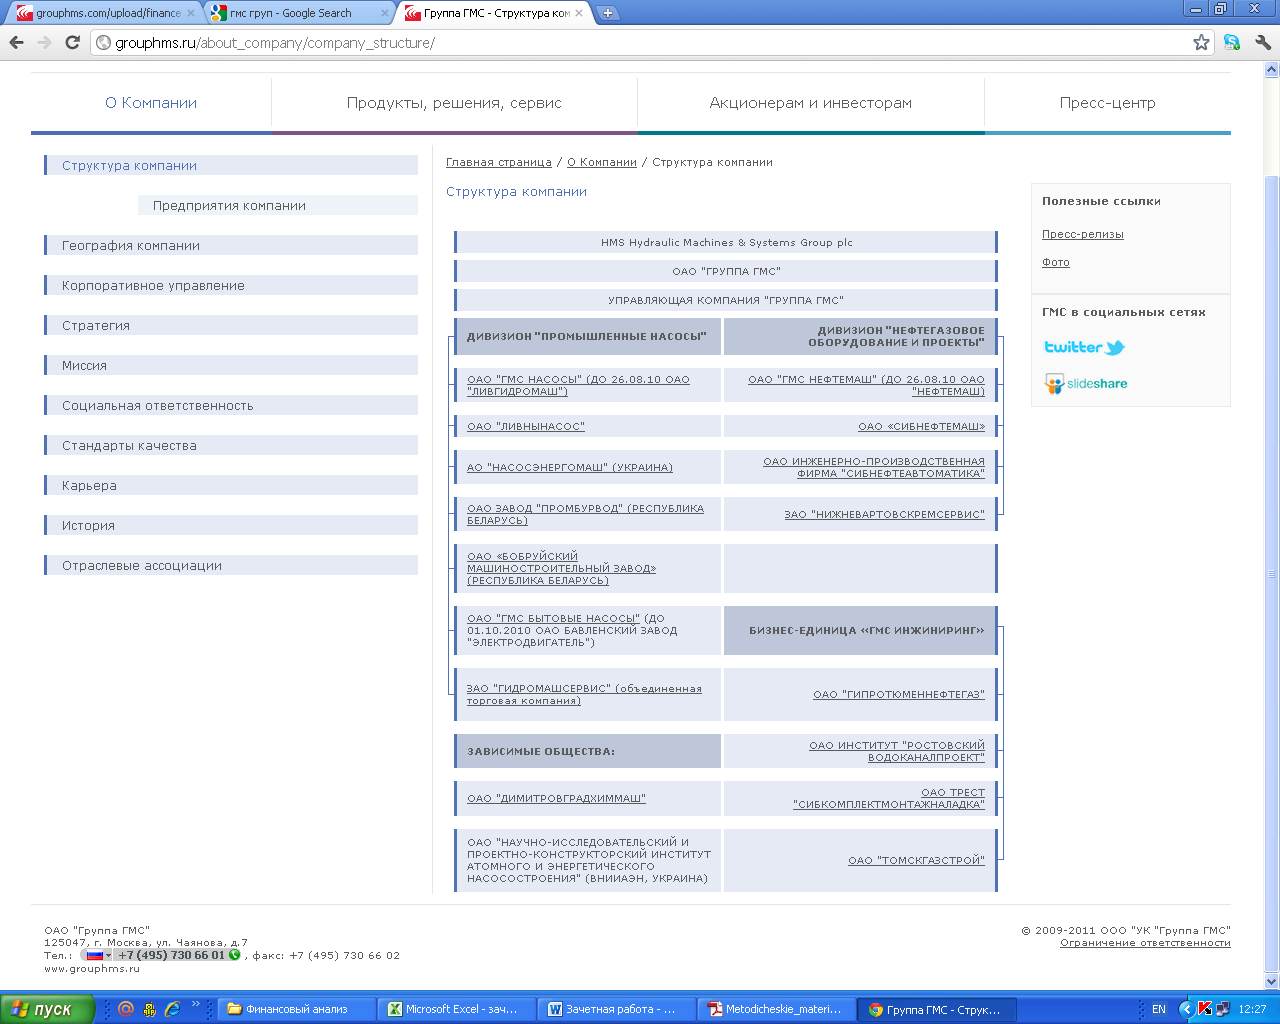Open ОАО «СИБНЕФТЕМАШ» link
Screen dimensions: 1280x1024
pyautogui.click(x=921, y=426)
